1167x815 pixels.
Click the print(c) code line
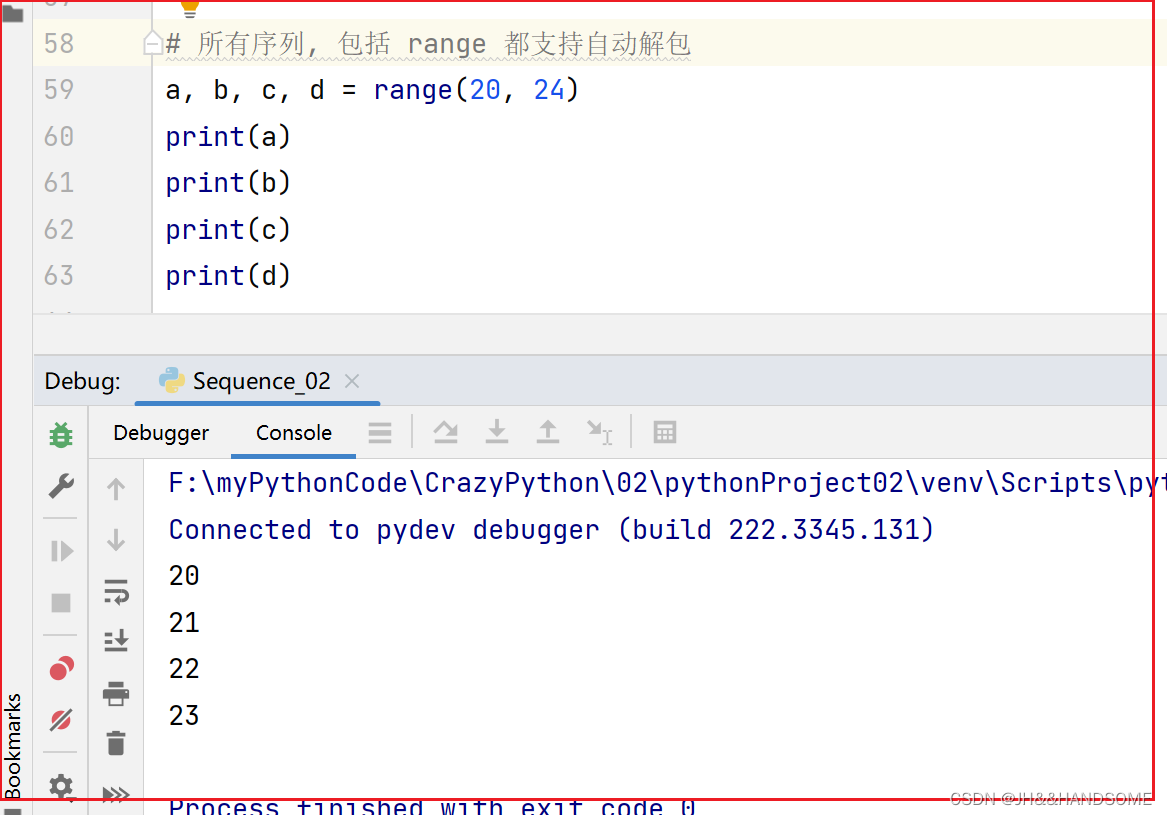(x=228, y=230)
